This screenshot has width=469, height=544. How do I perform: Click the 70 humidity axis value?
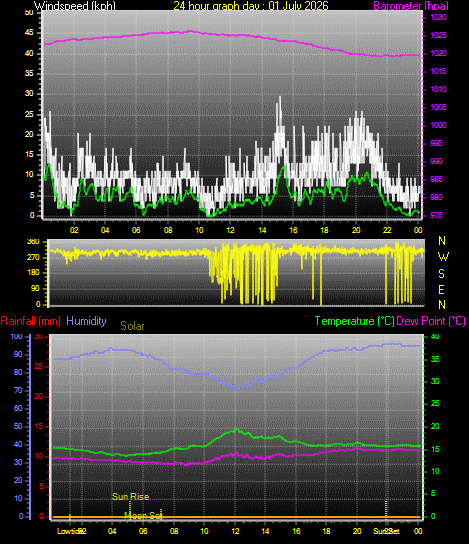[x=18, y=390]
